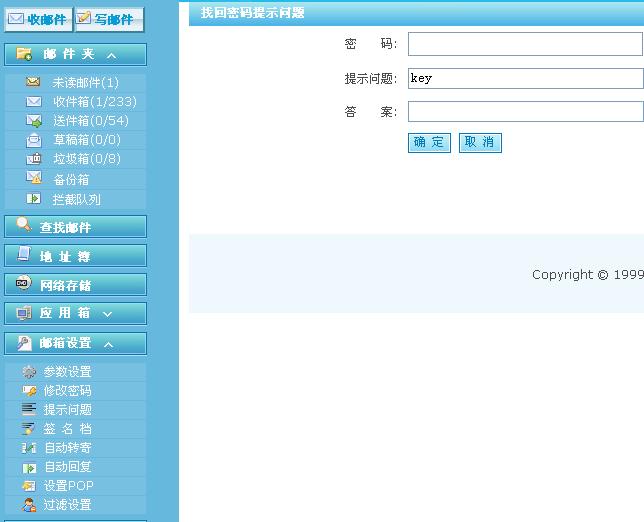Open 自动转寄 forwarding settings
The width and height of the screenshot is (644, 522).
68,448
